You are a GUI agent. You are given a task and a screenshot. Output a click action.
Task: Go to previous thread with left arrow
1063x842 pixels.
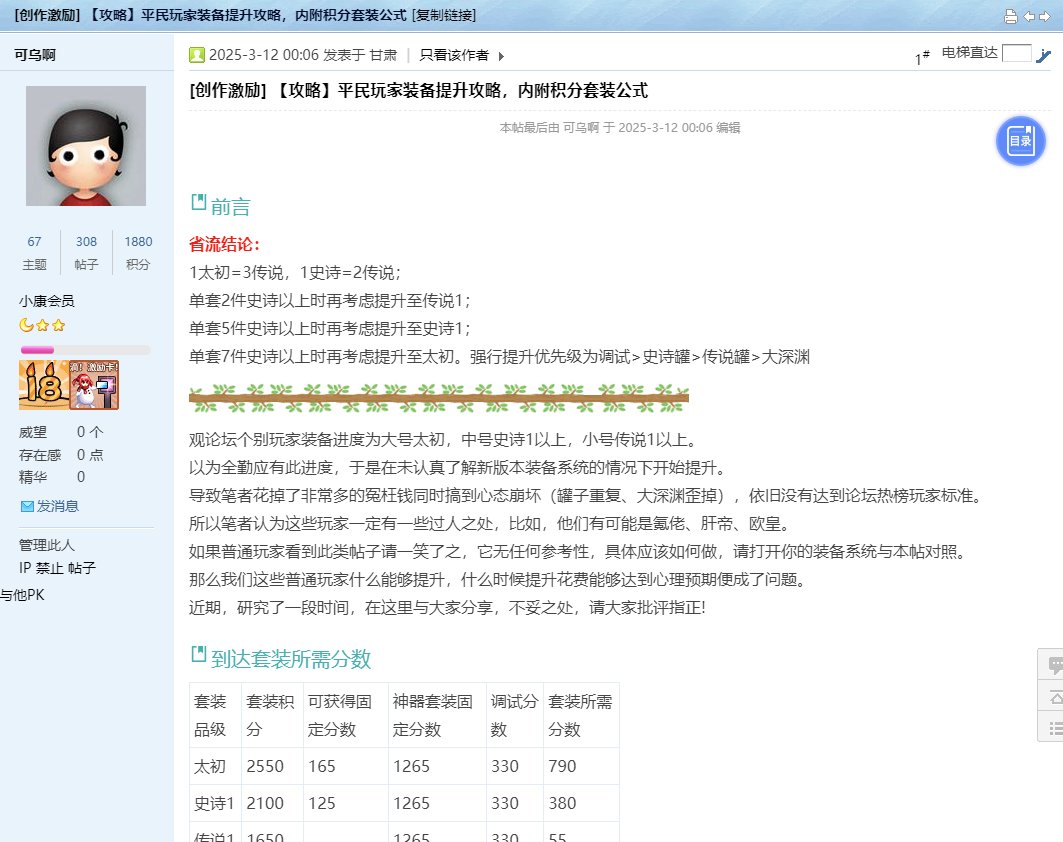pyautogui.click(x=1029, y=16)
